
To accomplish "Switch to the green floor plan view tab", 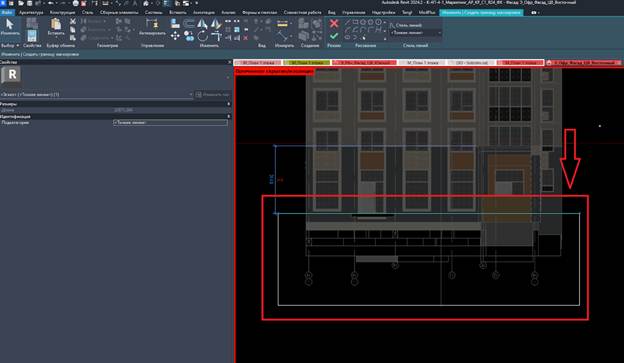I will click(306, 63).
